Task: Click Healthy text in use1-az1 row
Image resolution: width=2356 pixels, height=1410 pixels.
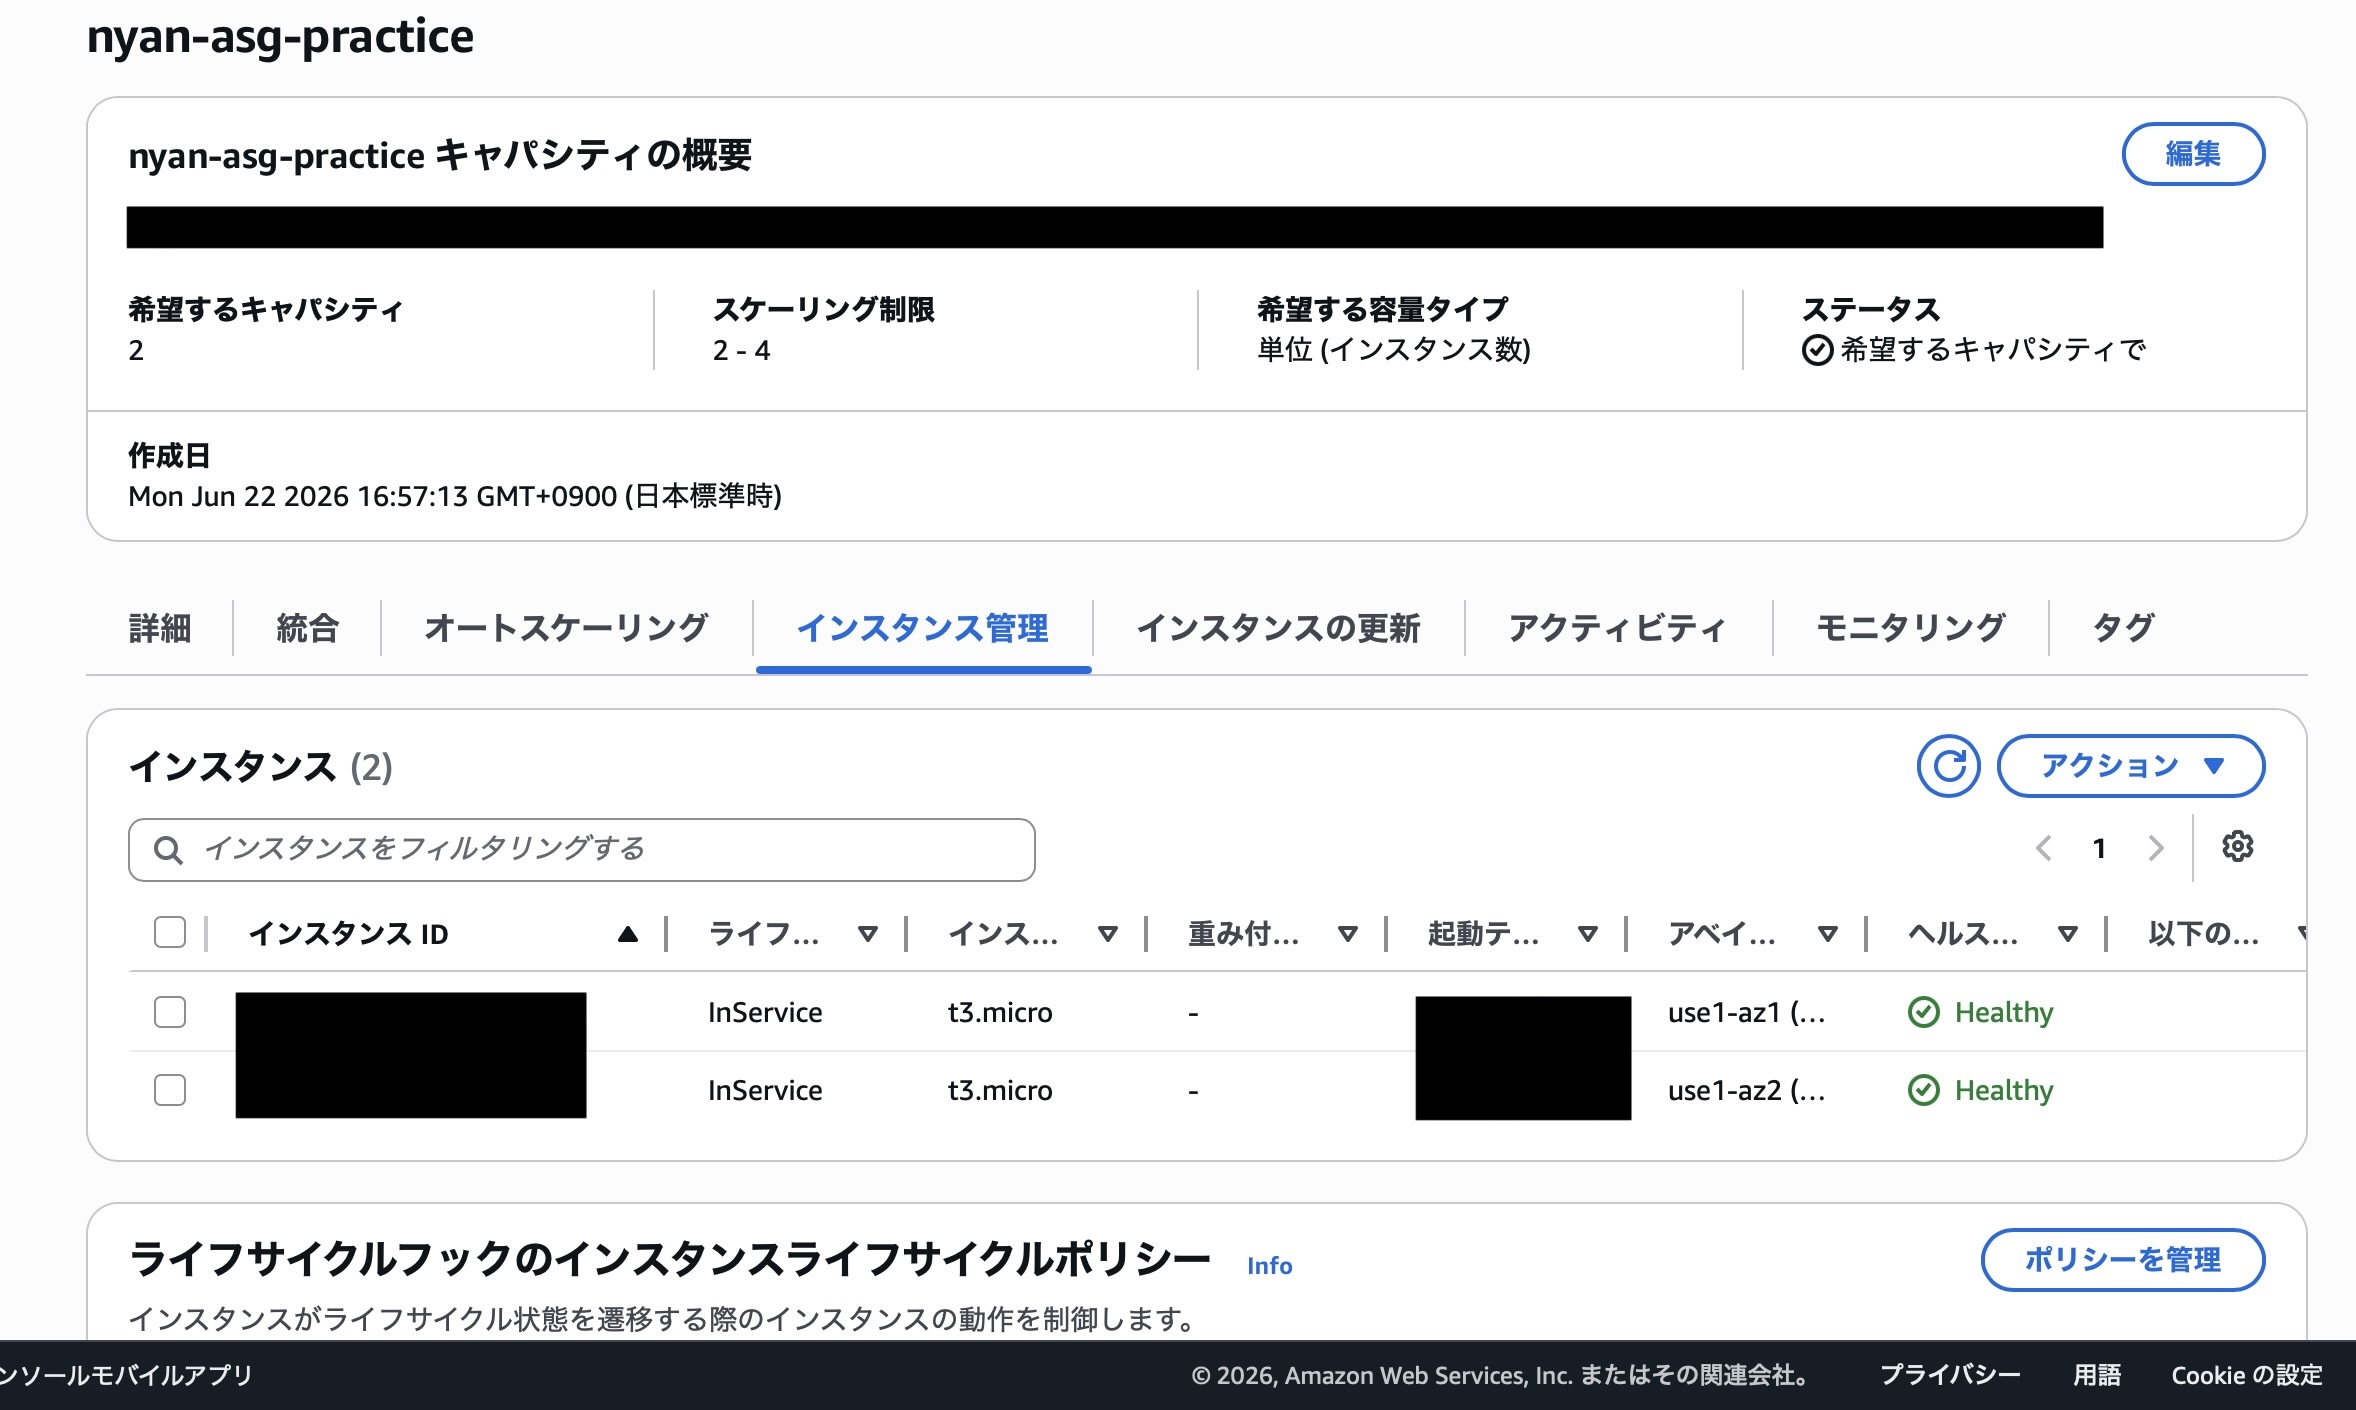Action: [x=2004, y=1012]
